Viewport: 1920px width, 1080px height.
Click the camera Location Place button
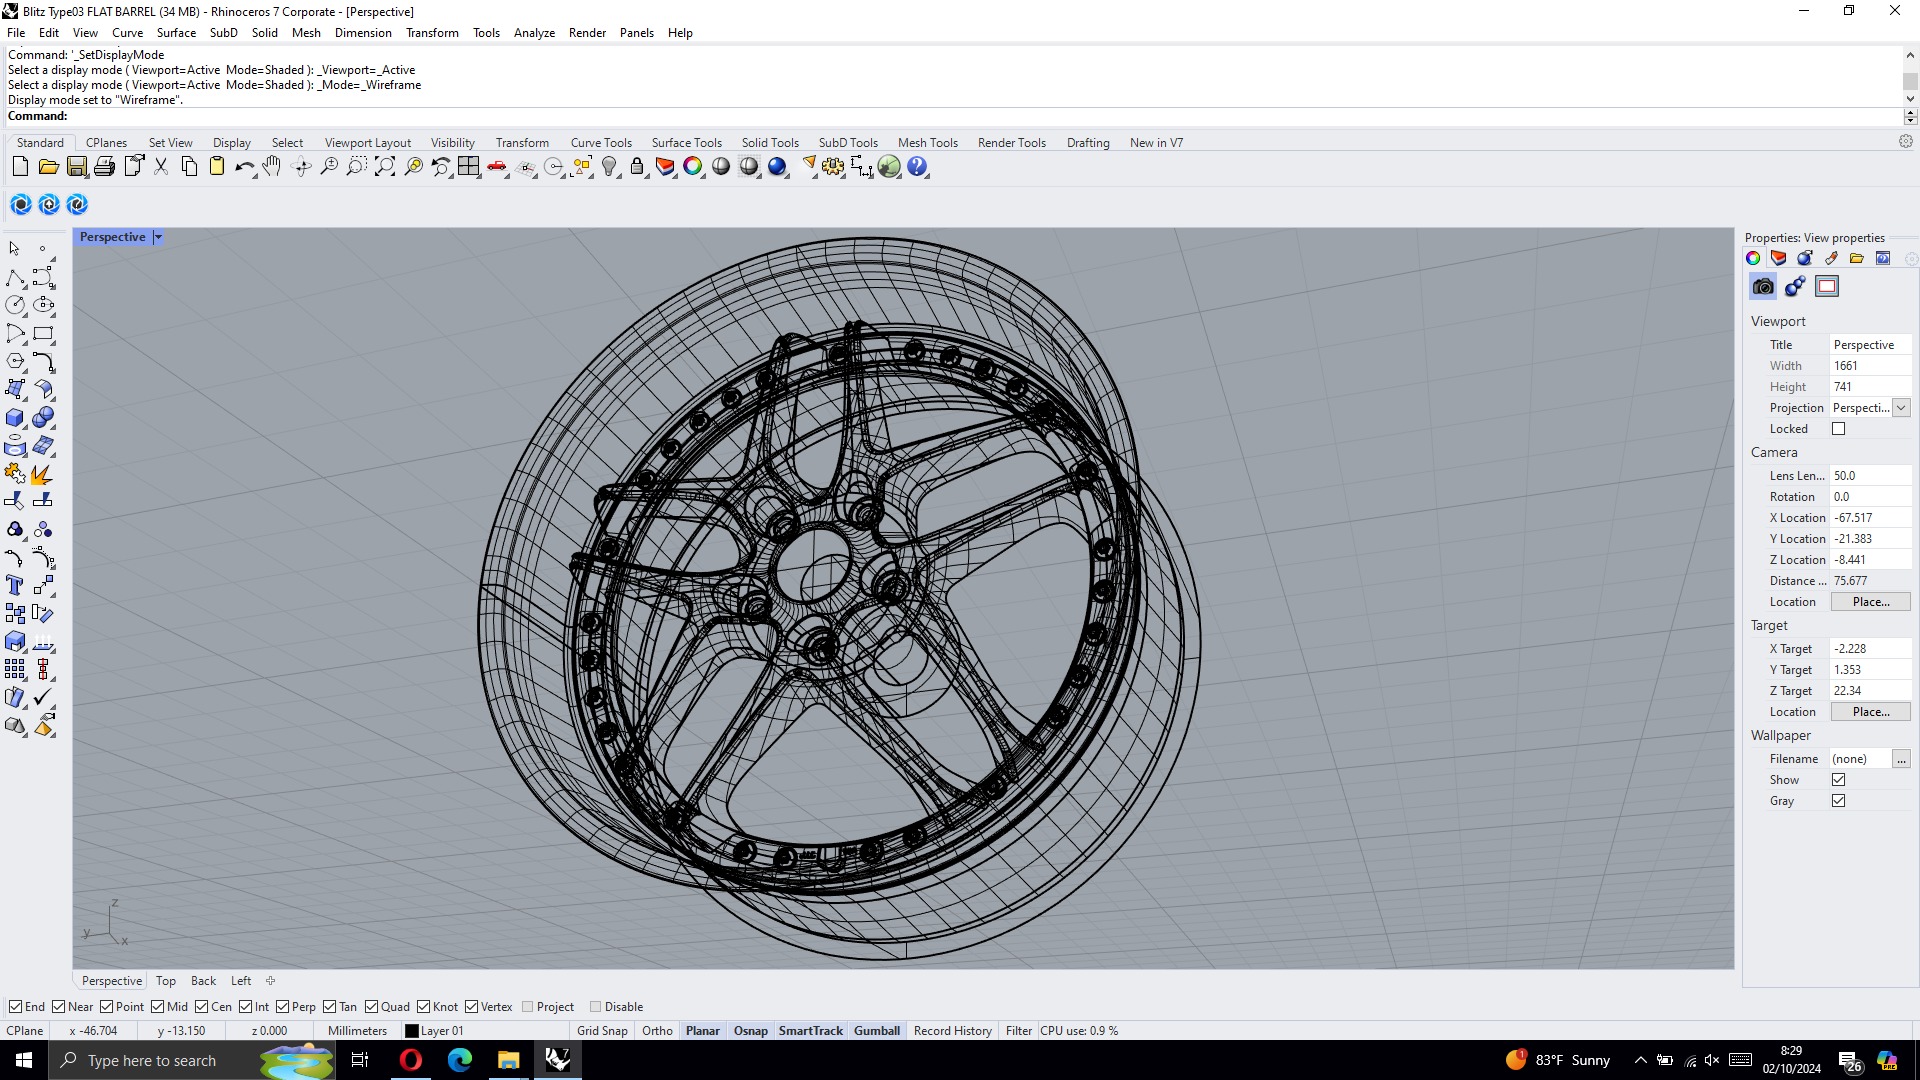1870,602
